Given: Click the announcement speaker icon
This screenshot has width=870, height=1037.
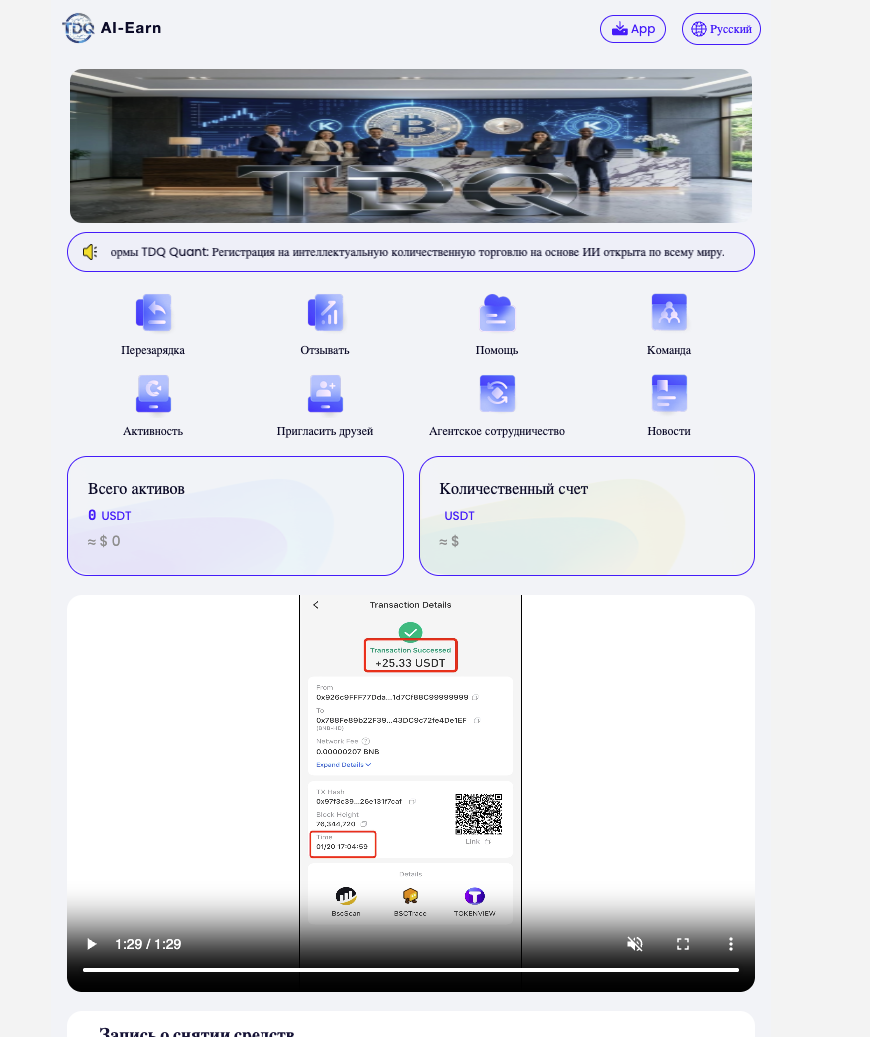Looking at the screenshot, I should (90, 252).
